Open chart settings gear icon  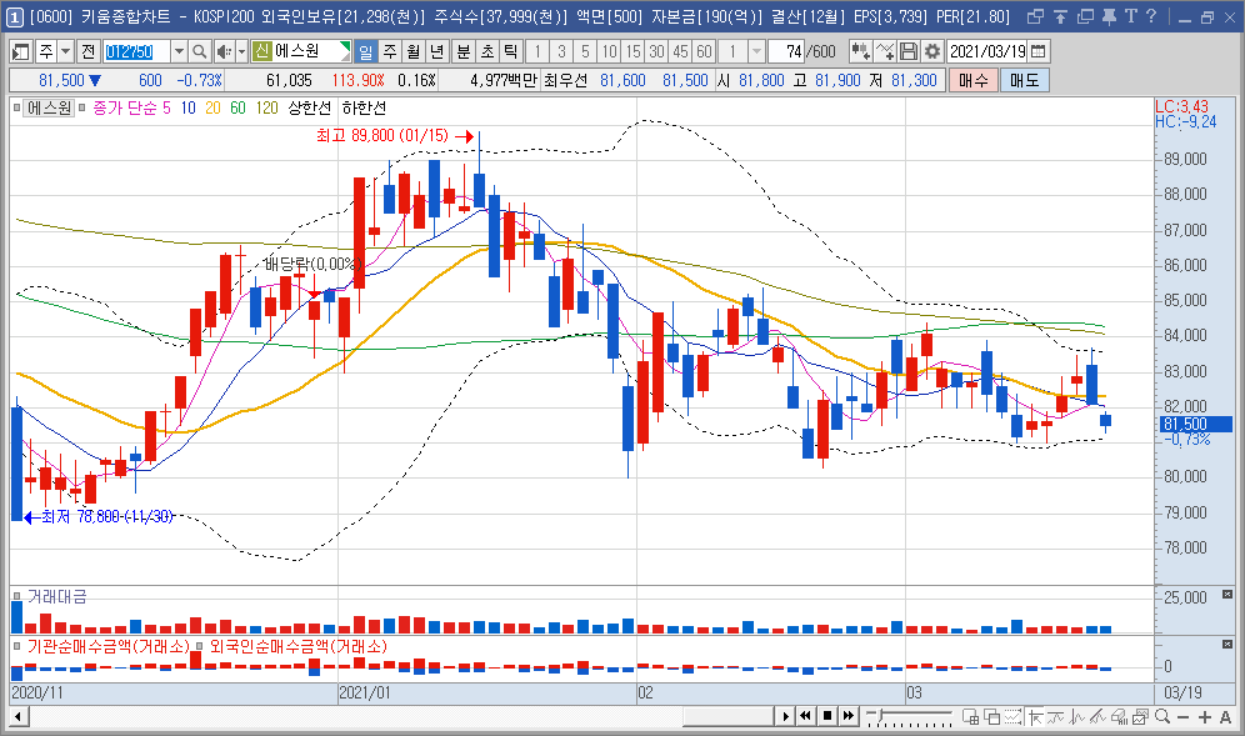click(x=932, y=52)
